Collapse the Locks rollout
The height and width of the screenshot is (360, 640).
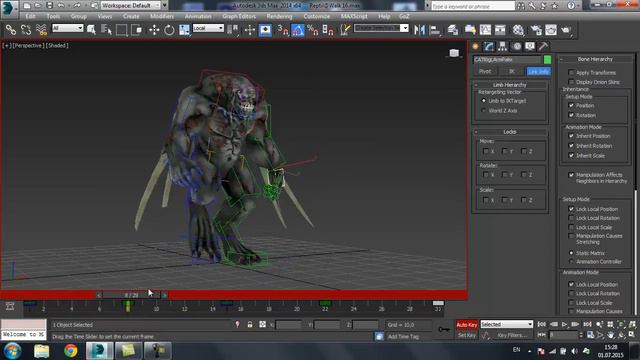(509, 132)
